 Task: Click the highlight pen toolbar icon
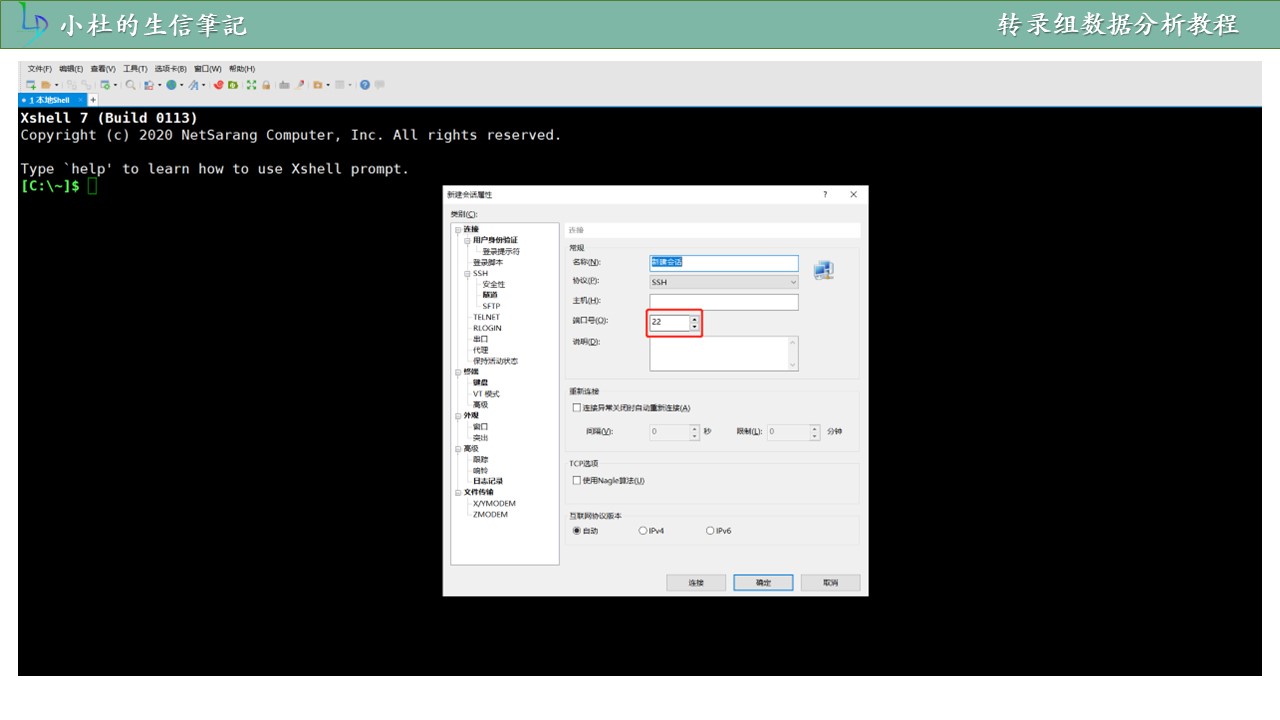[299, 85]
